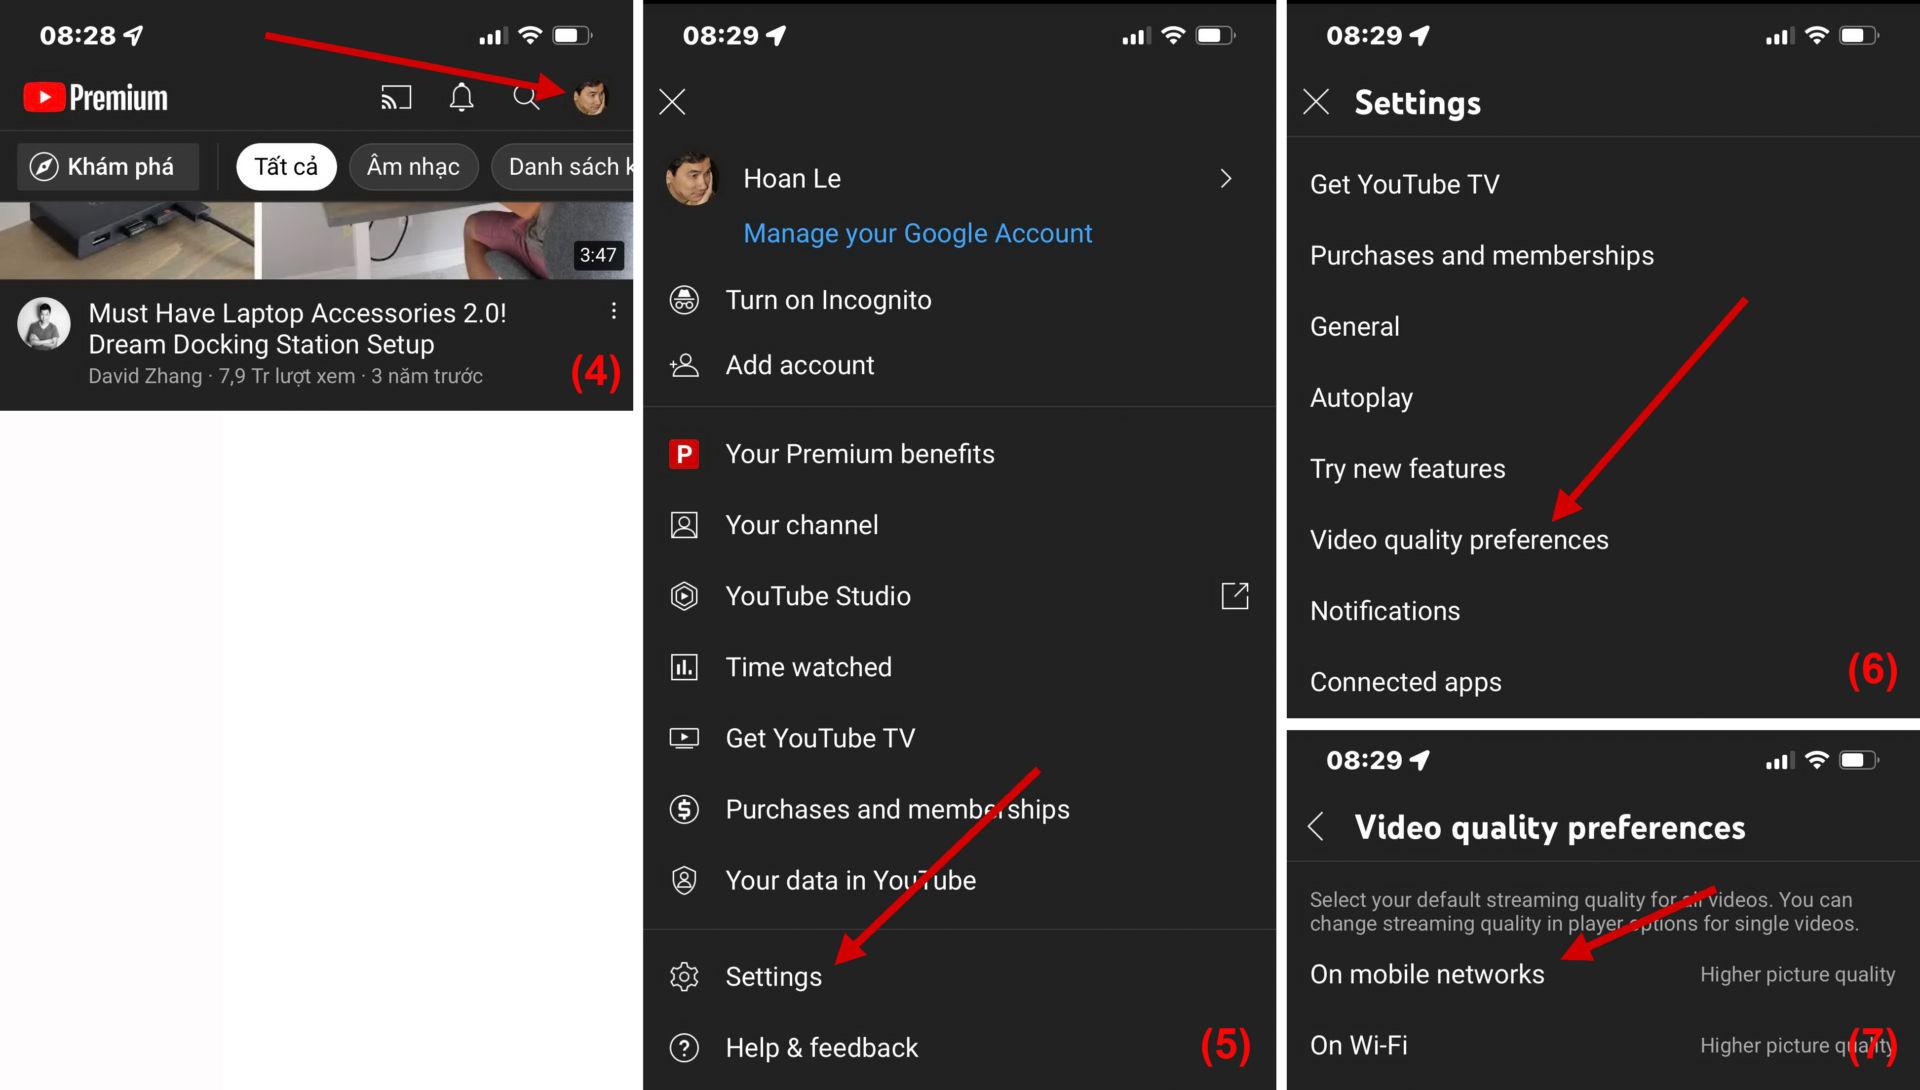Tap the dollar icon for Purchases
The height and width of the screenshot is (1090, 1920).
tap(684, 809)
